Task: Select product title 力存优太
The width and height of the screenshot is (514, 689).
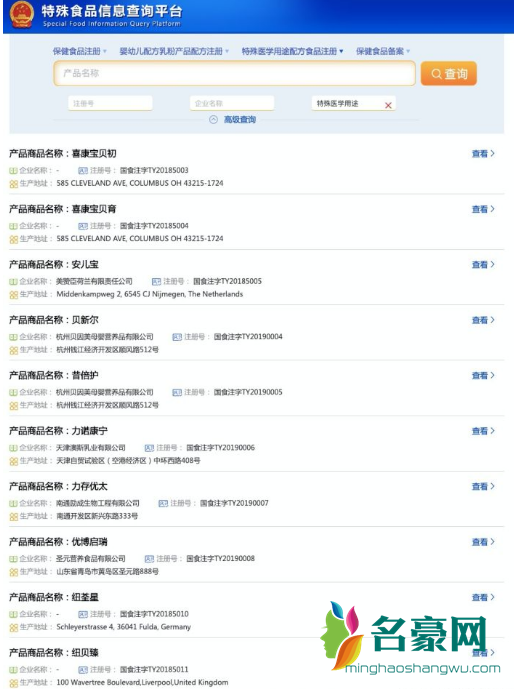Action: [x=90, y=486]
